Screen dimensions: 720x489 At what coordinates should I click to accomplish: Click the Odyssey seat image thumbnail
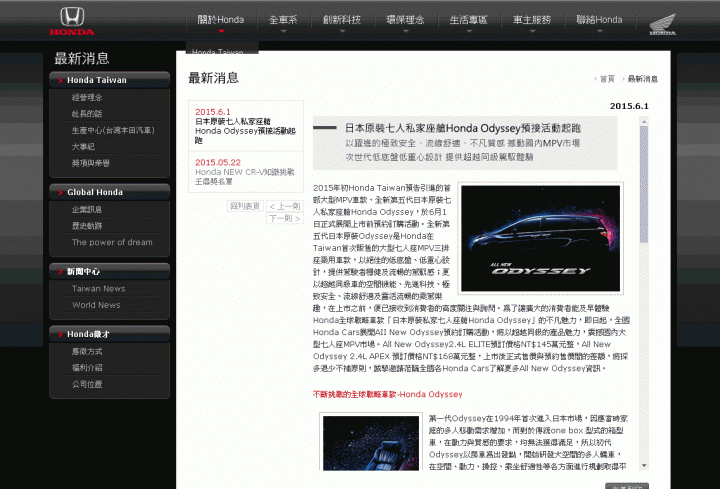(371, 443)
